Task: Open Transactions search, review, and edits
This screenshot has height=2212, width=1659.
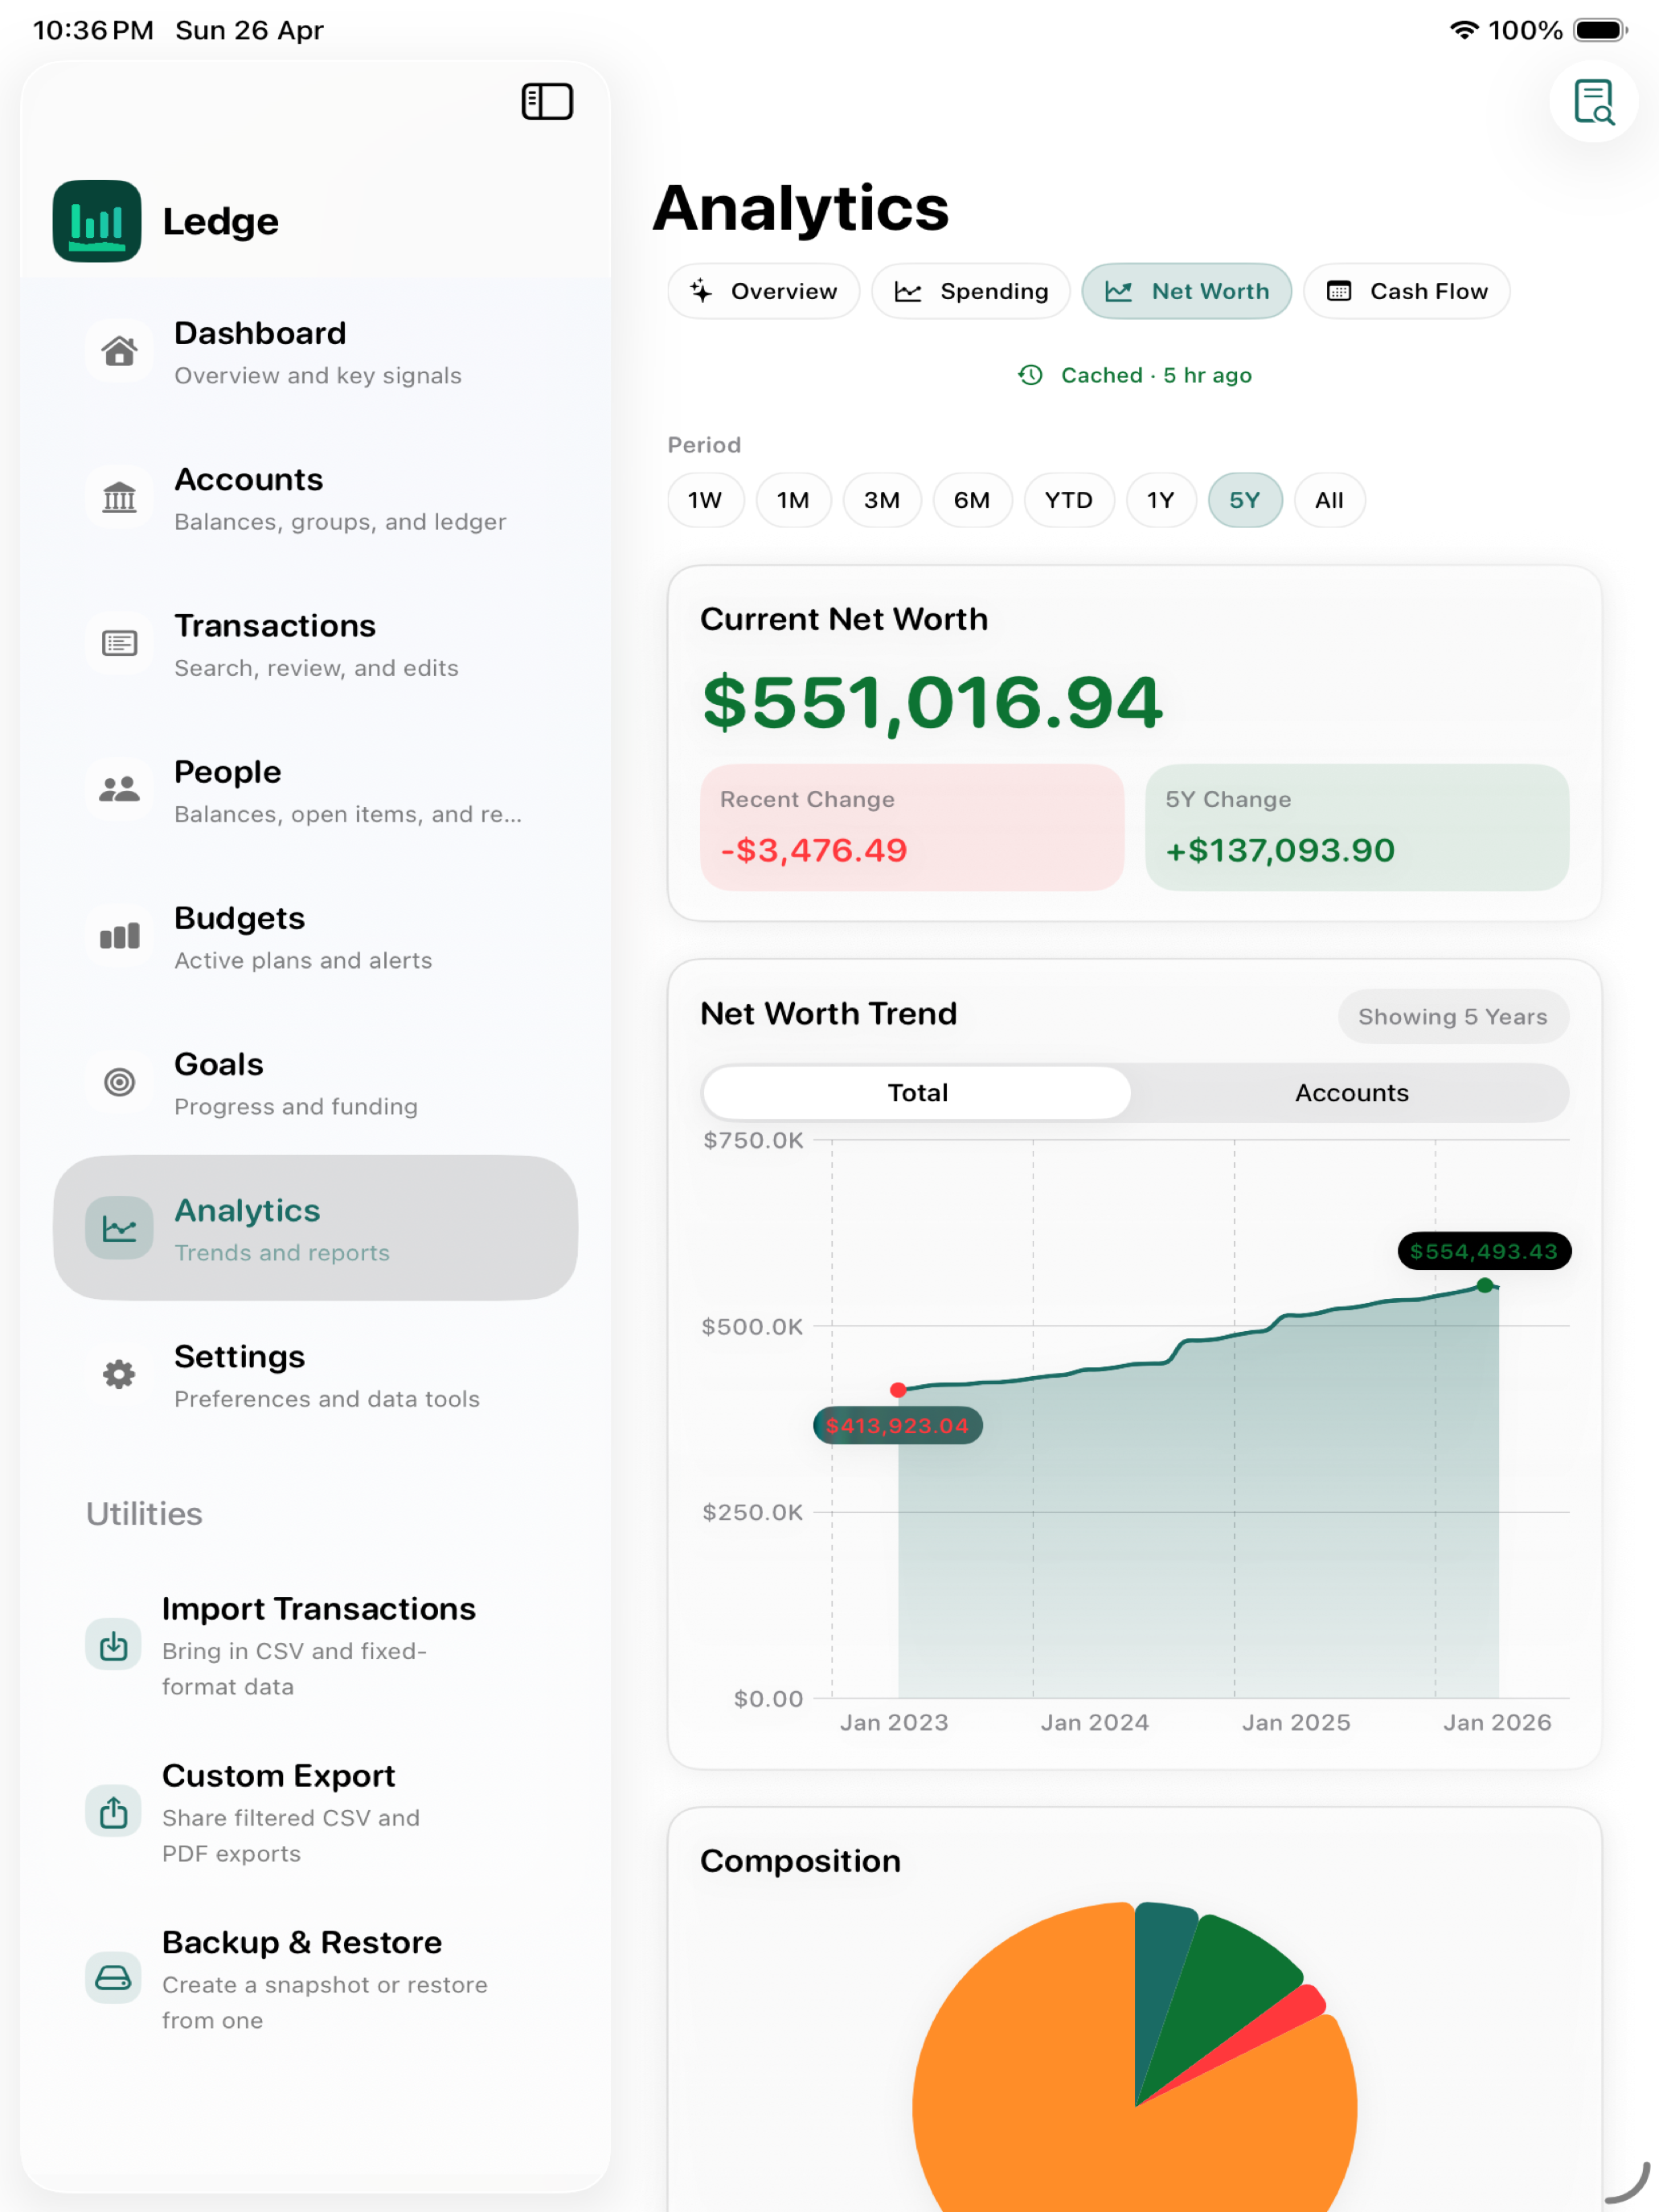Action: 315,643
